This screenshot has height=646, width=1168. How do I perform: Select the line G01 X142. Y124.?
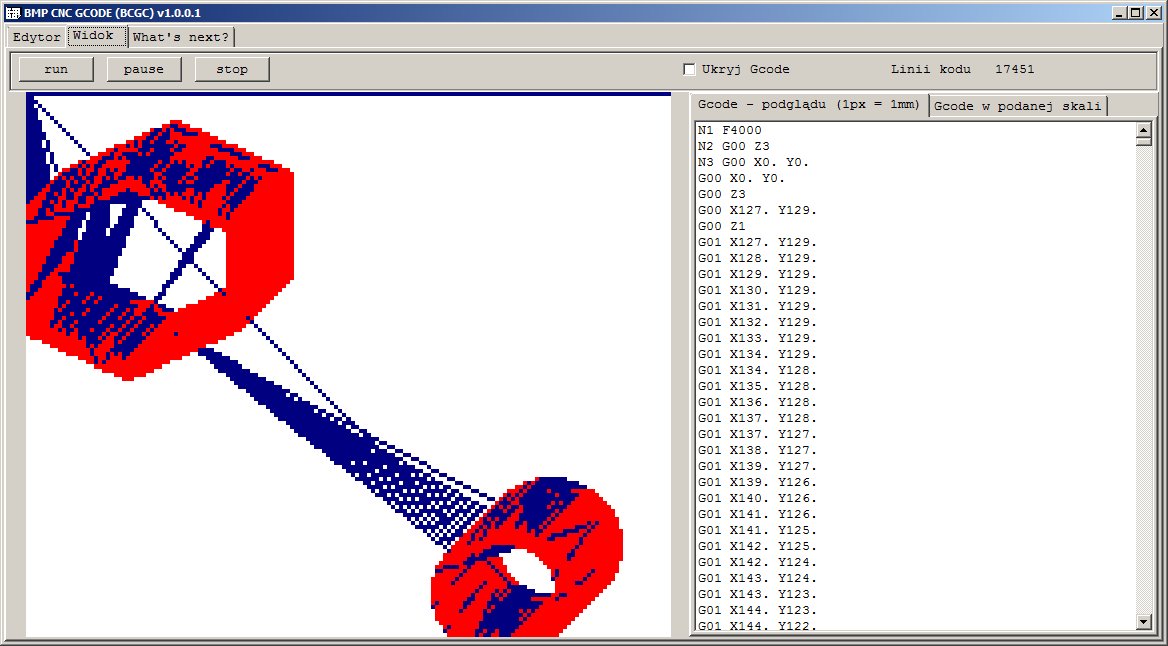758,563
